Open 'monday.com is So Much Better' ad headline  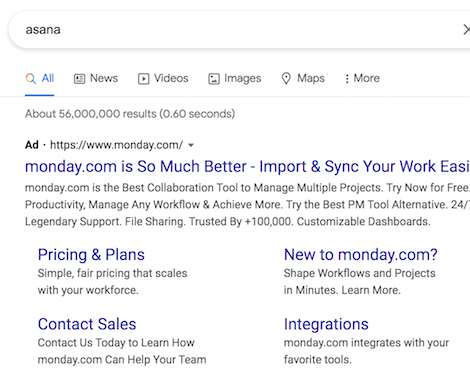point(247,166)
